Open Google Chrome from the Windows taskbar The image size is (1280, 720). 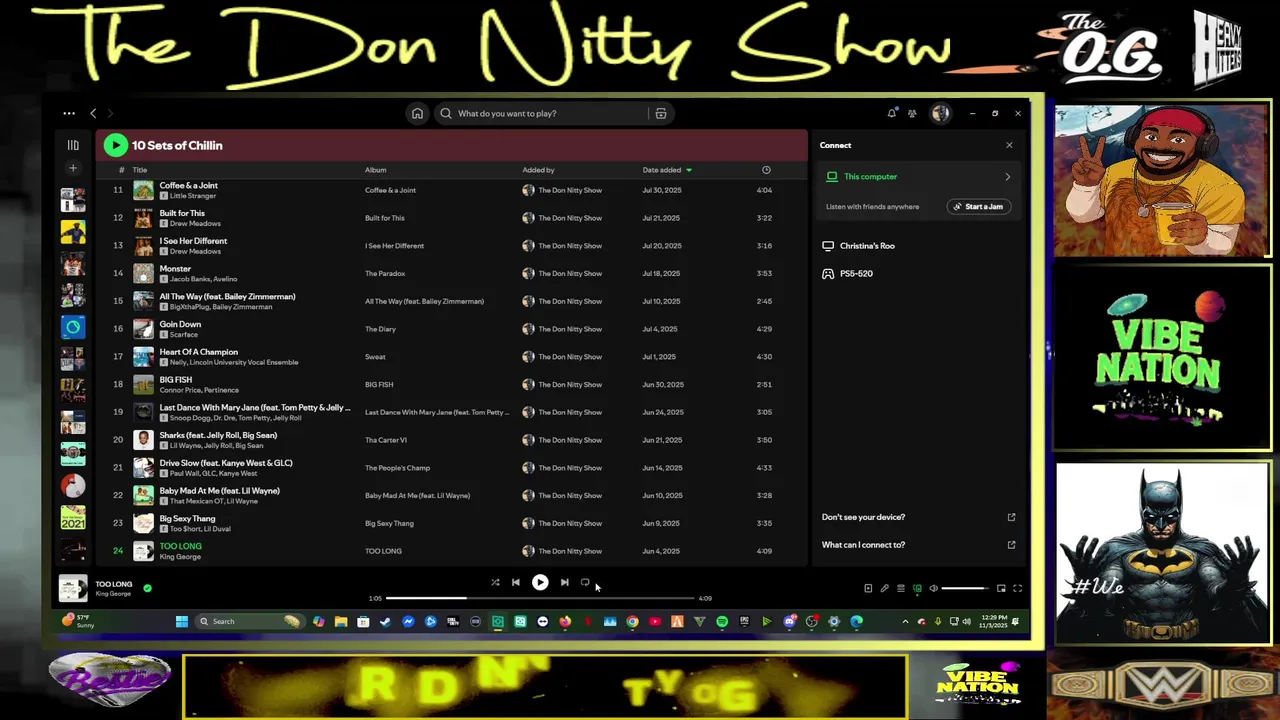pos(632,621)
